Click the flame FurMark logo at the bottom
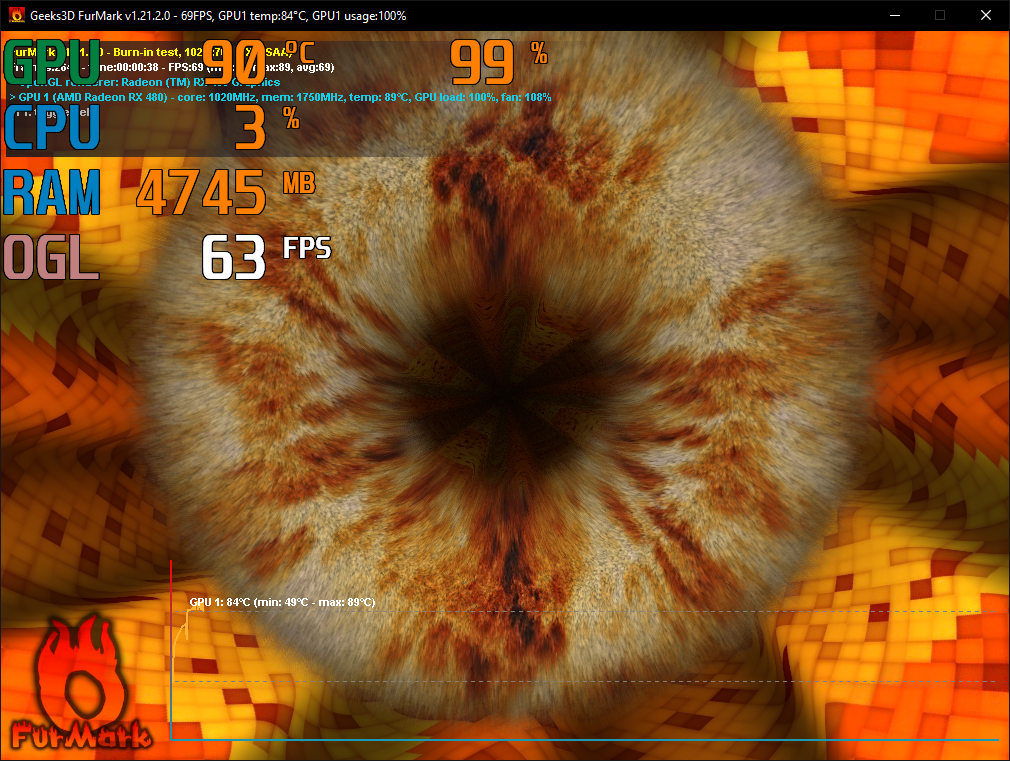This screenshot has height=761, width=1010. (81, 684)
